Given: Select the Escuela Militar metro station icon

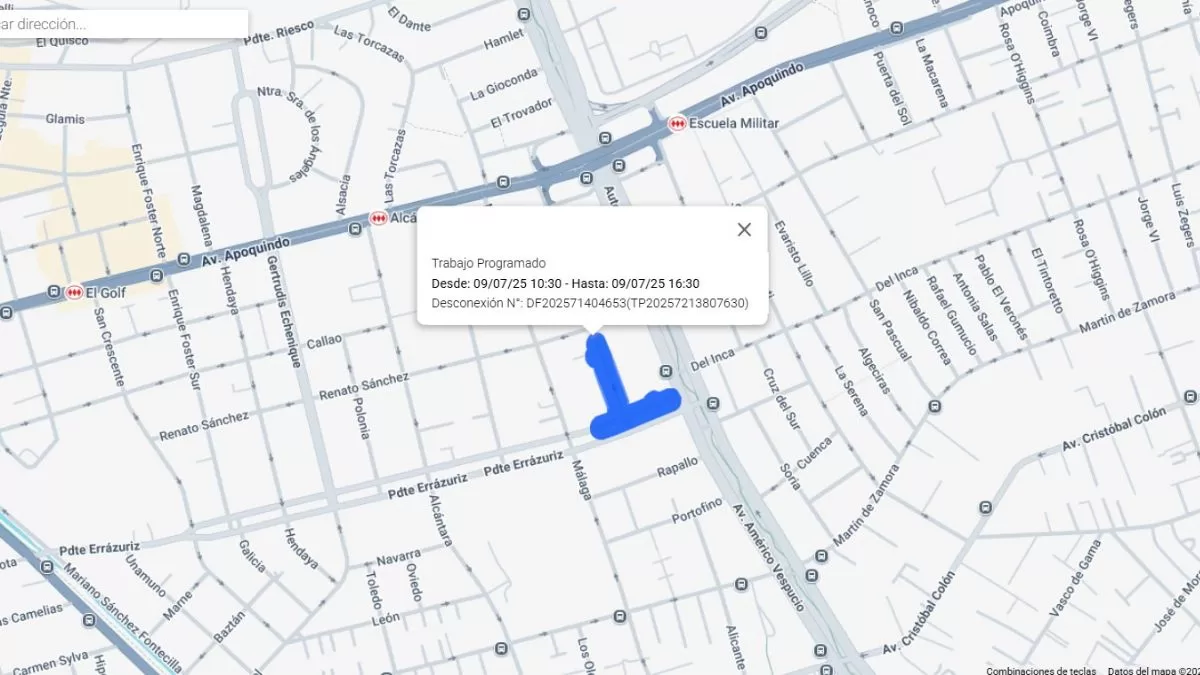Looking at the screenshot, I should pyautogui.click(x=678, y=124).
